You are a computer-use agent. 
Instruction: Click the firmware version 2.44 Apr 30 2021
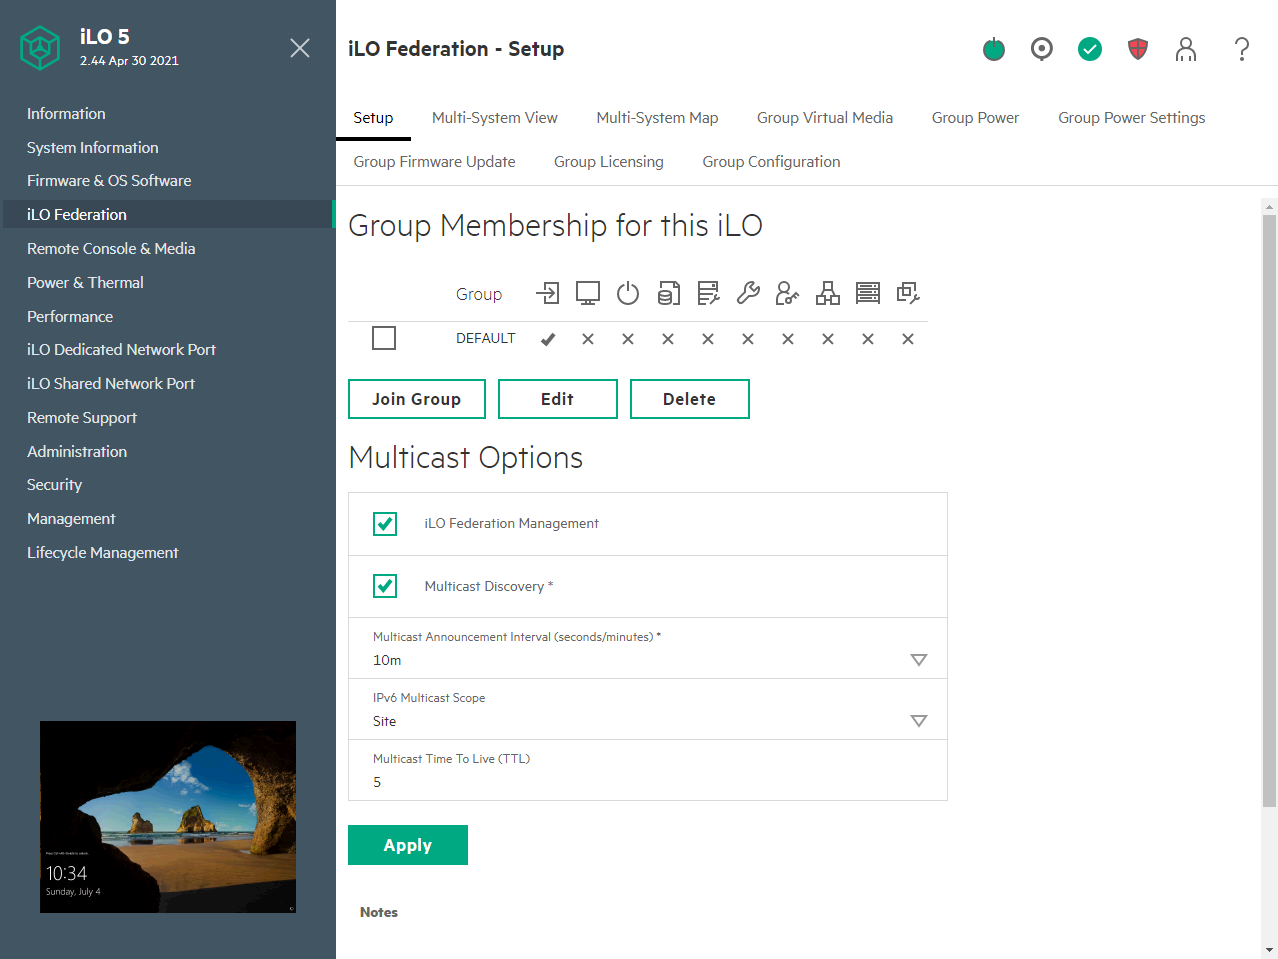click(129, 61)
